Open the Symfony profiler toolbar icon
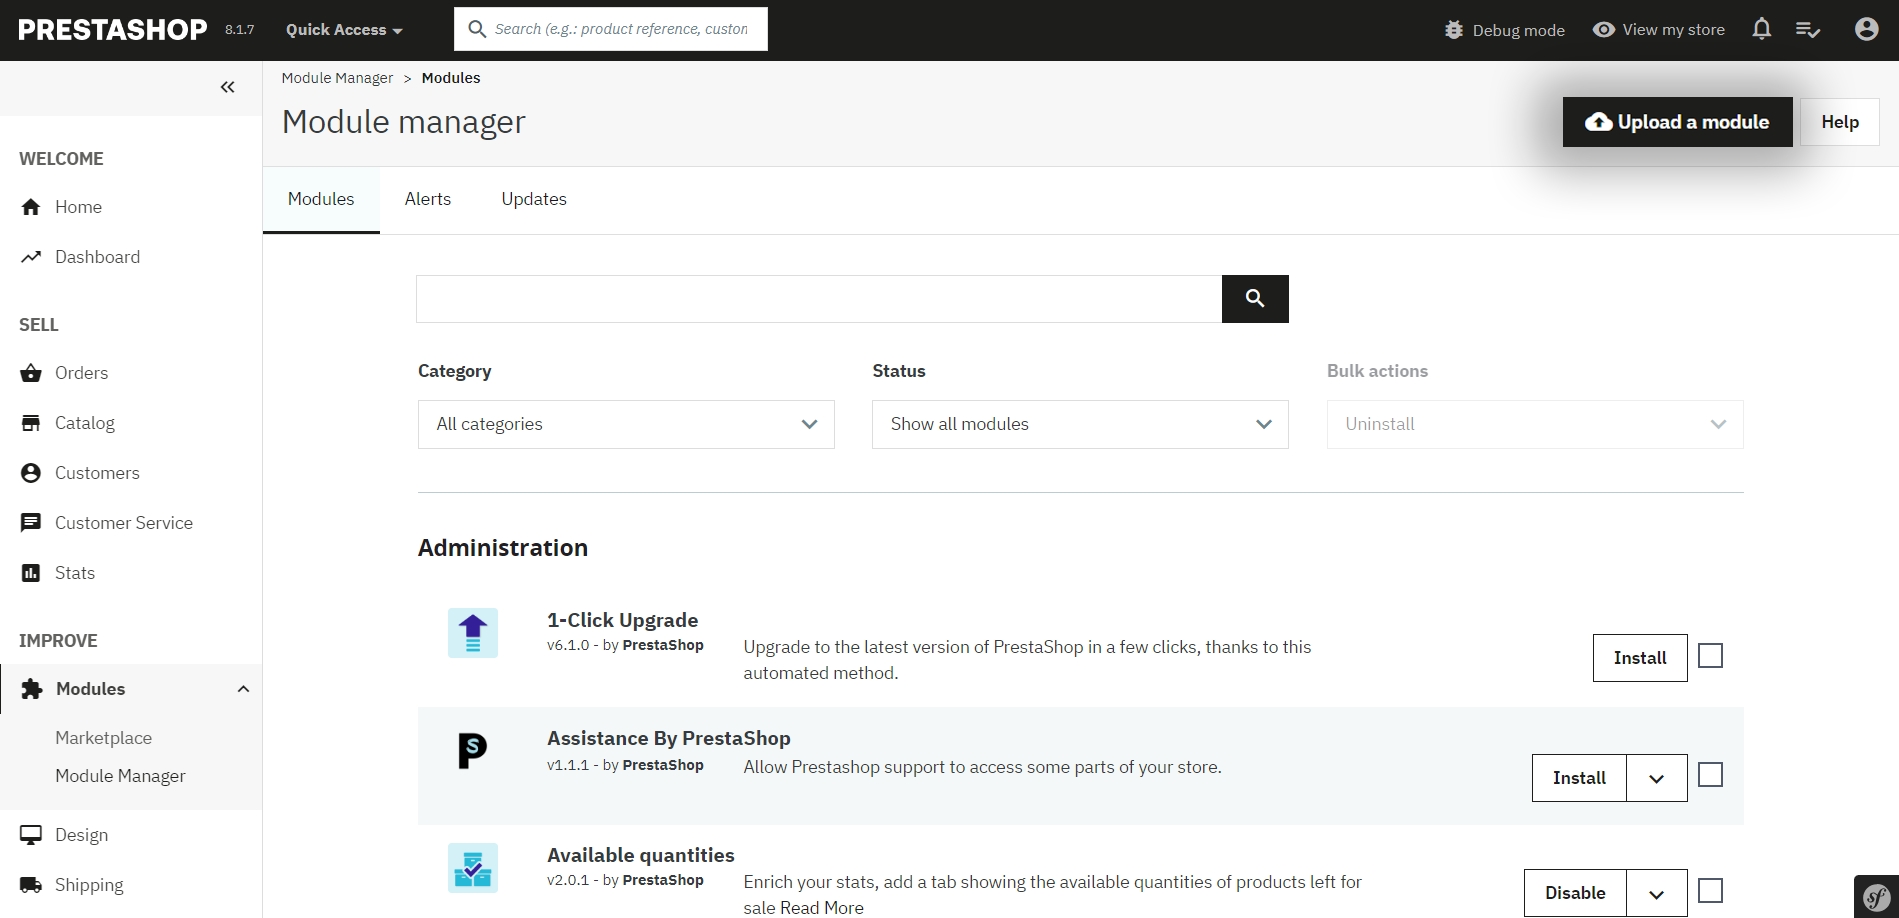Screen dimensions: 1899x918 [1876, 896]
